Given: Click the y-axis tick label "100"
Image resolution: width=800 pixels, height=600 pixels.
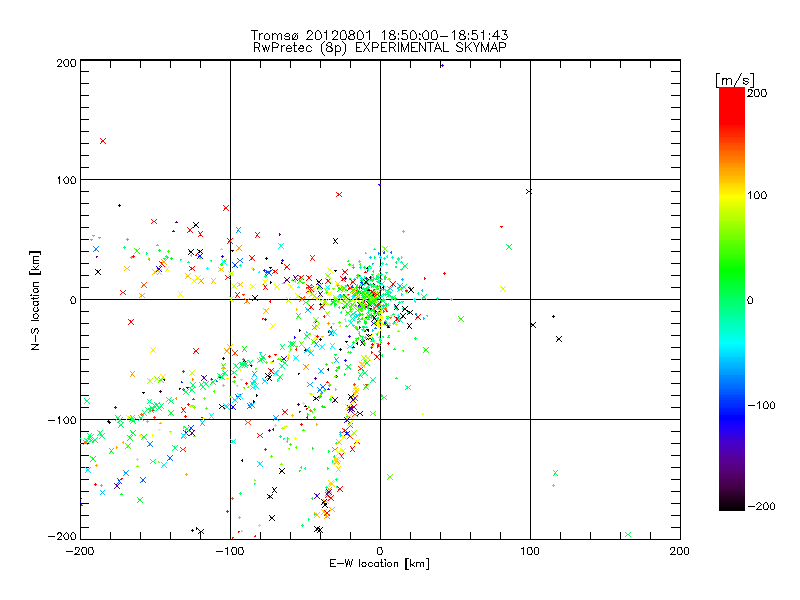Looking at the screenshot, I should (67, 180).
